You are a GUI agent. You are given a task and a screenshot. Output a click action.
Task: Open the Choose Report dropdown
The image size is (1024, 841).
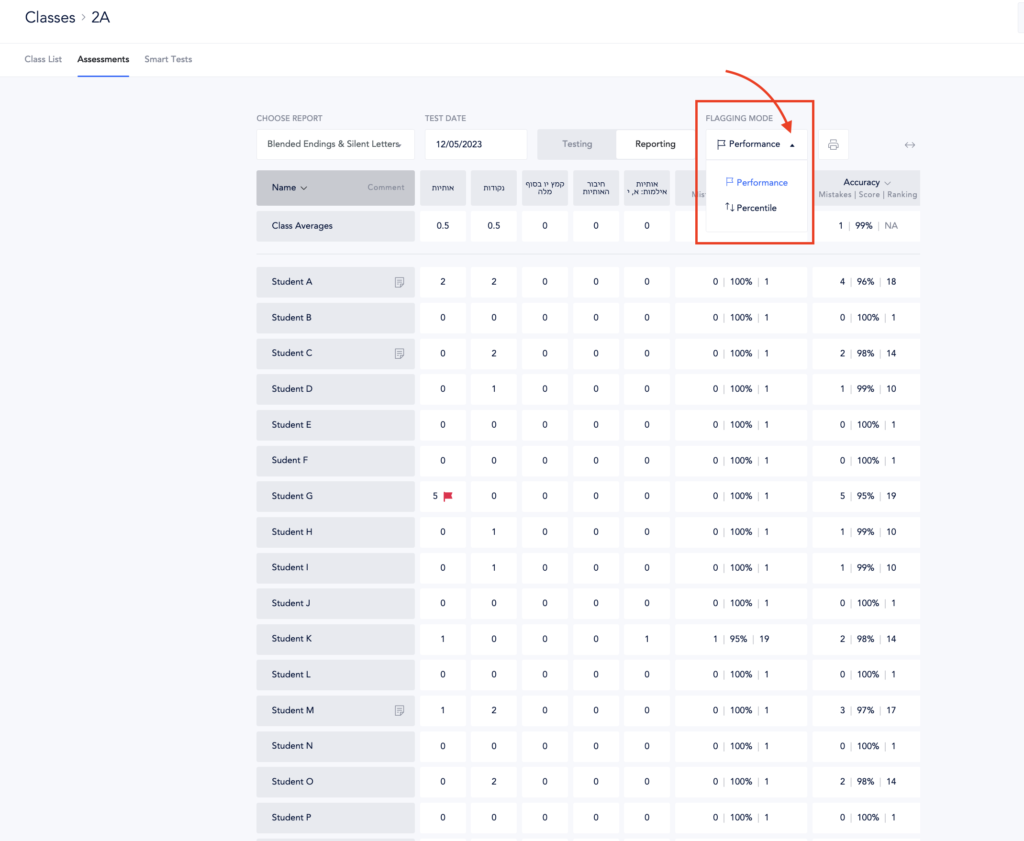(x=335, y=144)
